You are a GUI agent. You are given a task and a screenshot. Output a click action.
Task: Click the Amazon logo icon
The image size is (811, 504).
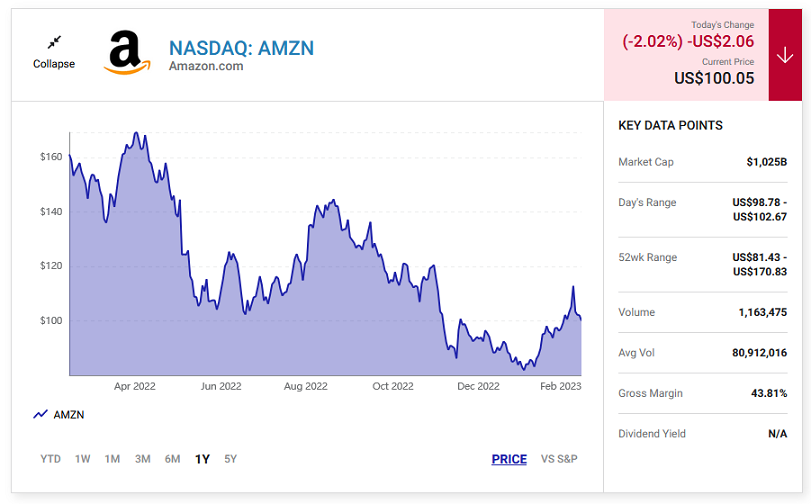click(127, 53)
